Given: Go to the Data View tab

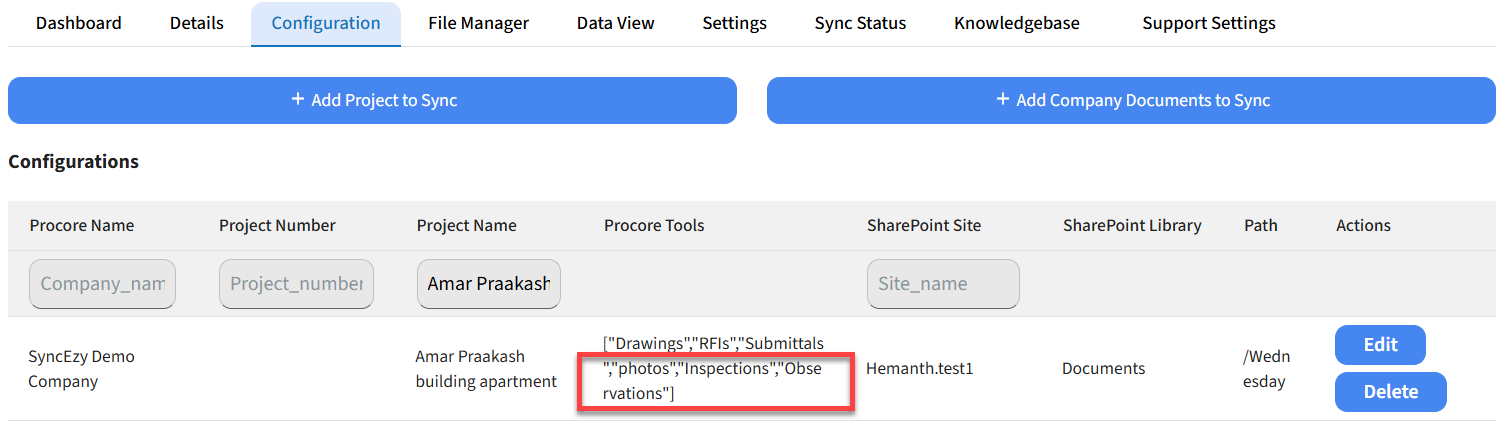Looking at the screenshot, I should click(x=615, y=23).
